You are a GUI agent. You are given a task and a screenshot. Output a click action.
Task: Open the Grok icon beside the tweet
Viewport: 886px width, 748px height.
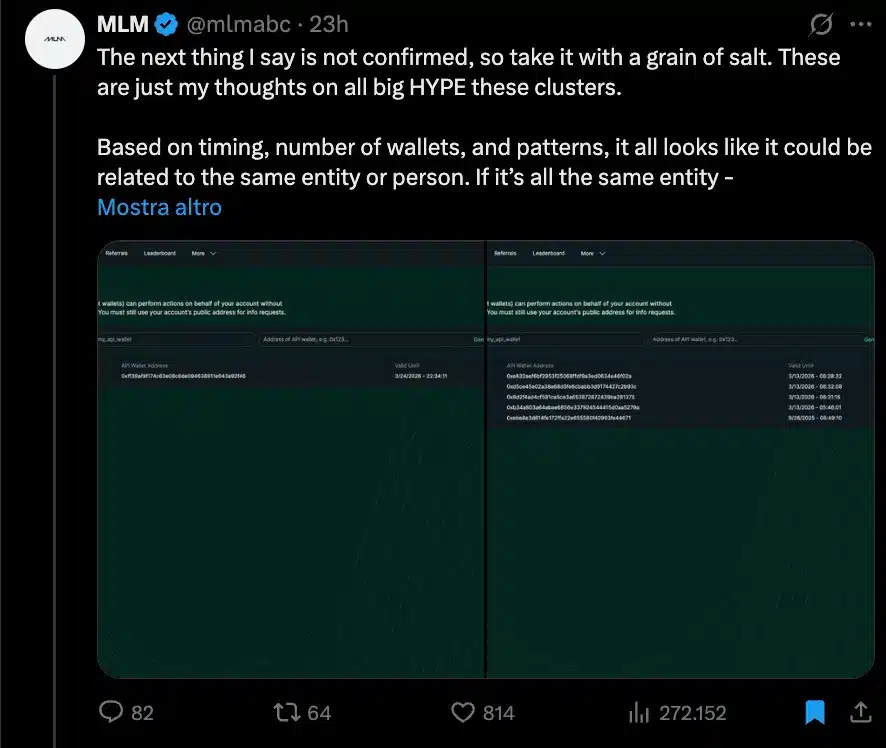coord(818,22)
